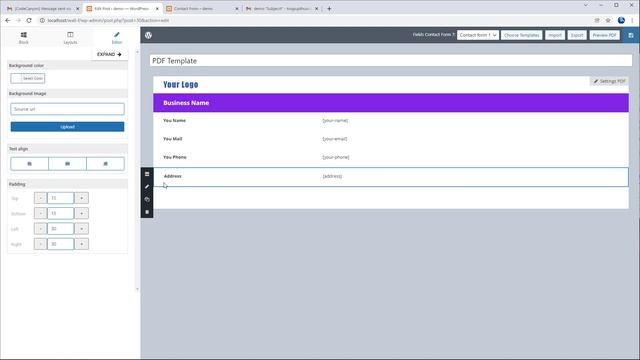Open browser three-dot menu

pos(632,20)
